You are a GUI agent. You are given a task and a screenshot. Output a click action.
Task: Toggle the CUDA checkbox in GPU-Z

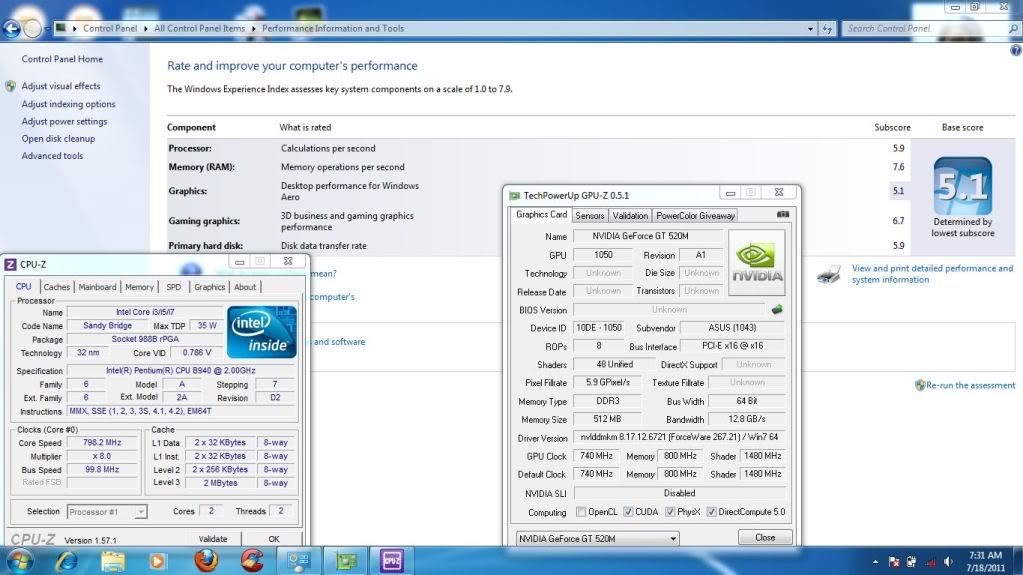(628, 512)
